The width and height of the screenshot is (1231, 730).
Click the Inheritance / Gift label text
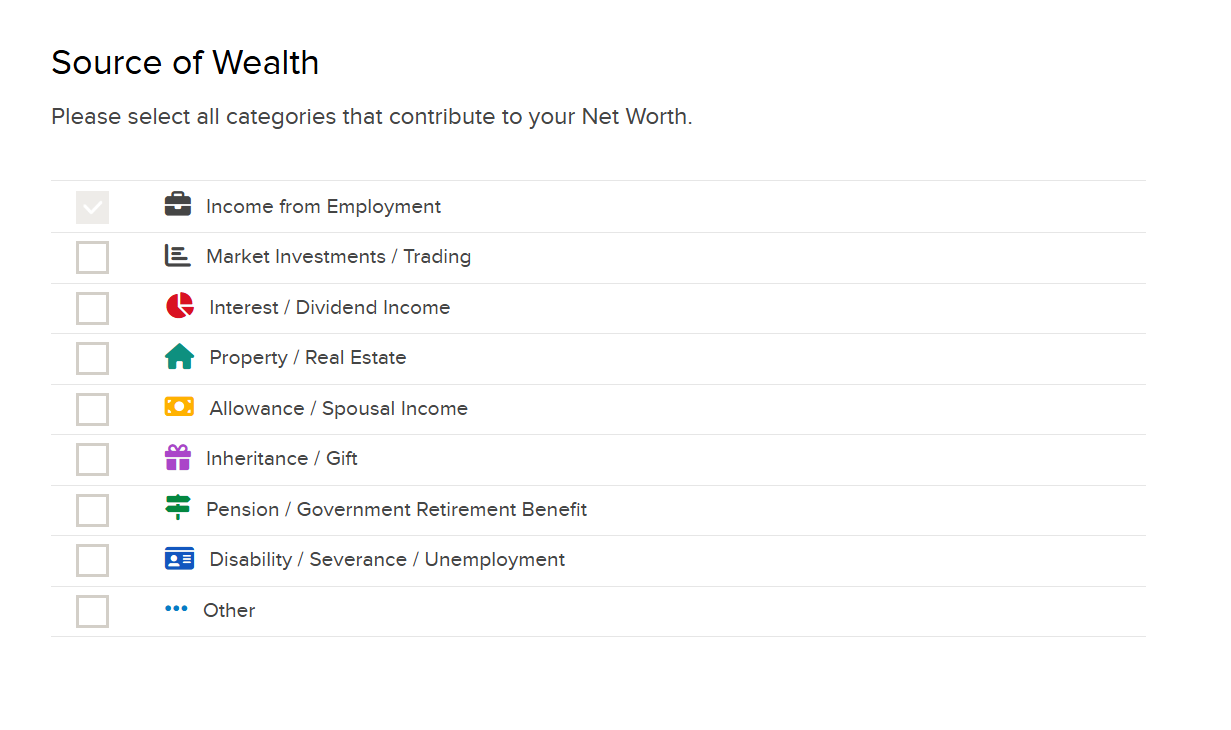tap(282, 459)
